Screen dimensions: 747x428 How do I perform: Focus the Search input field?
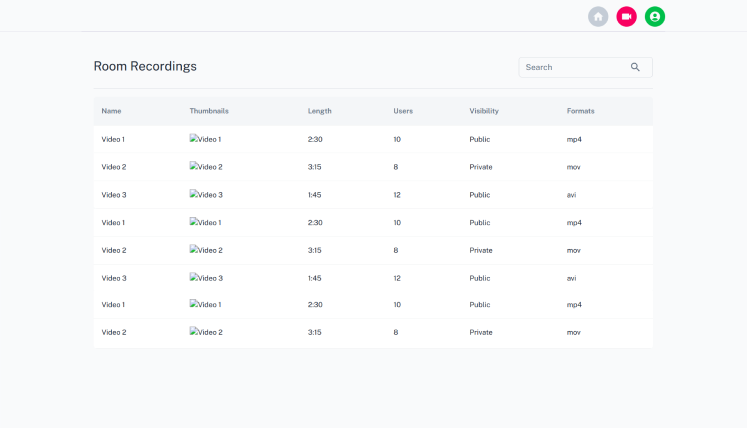[x=585, y=67]
